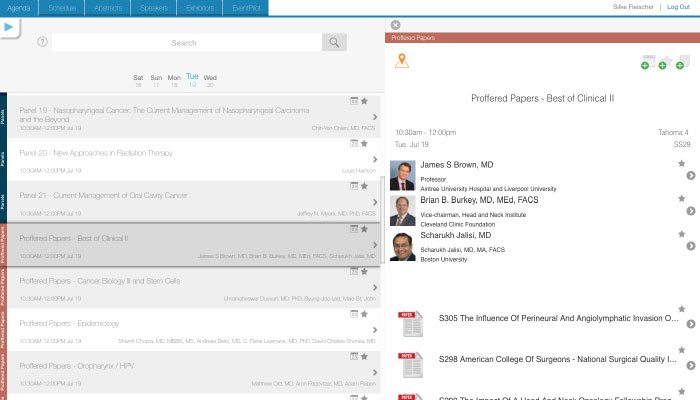Star the S305 Perineural Invasion paper
The image size is (700, 400).
point(682,309)
